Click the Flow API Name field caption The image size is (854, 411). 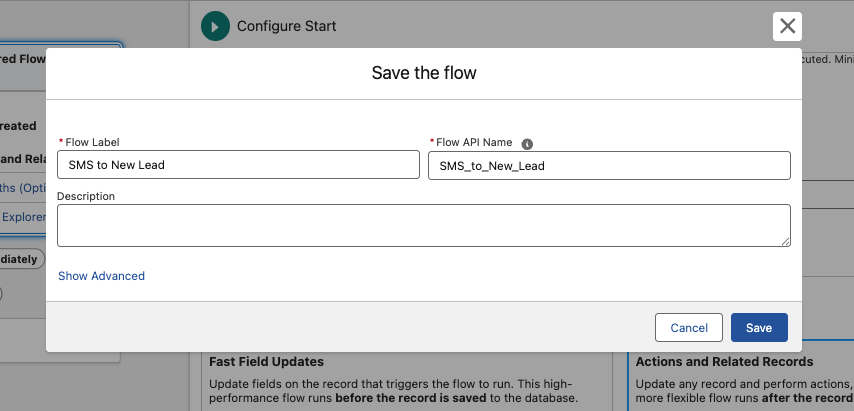[x=475, y=143]
